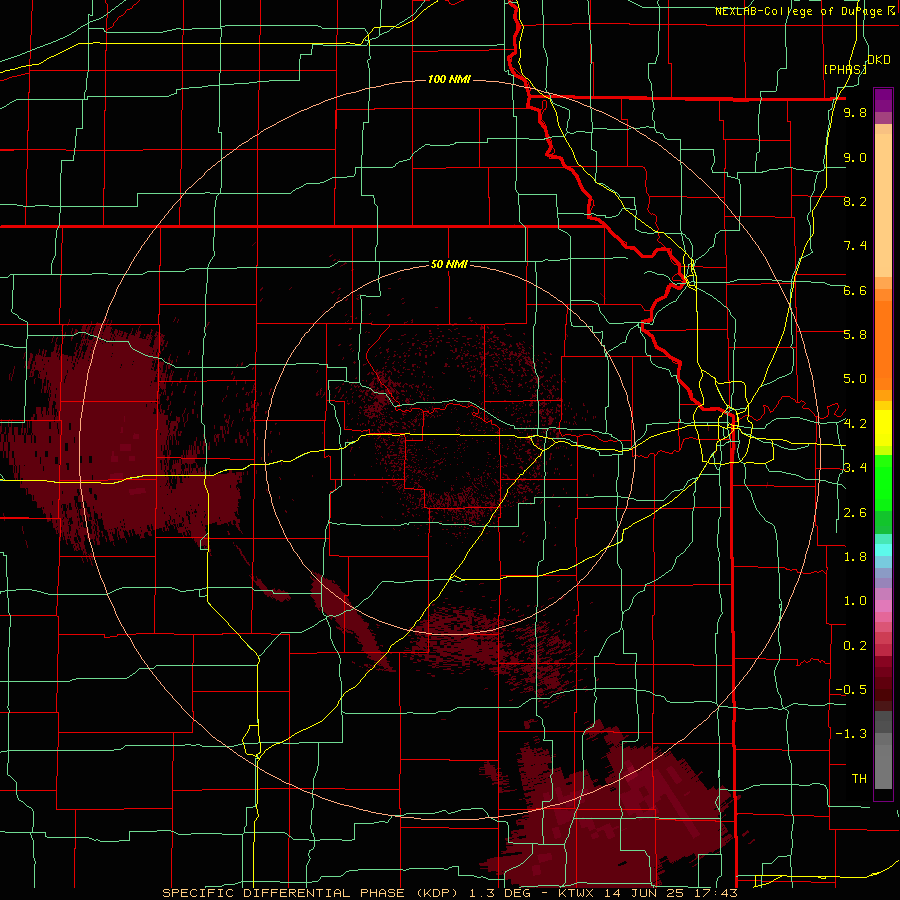Click the 1.8 scale value

[x=855, y=556]
